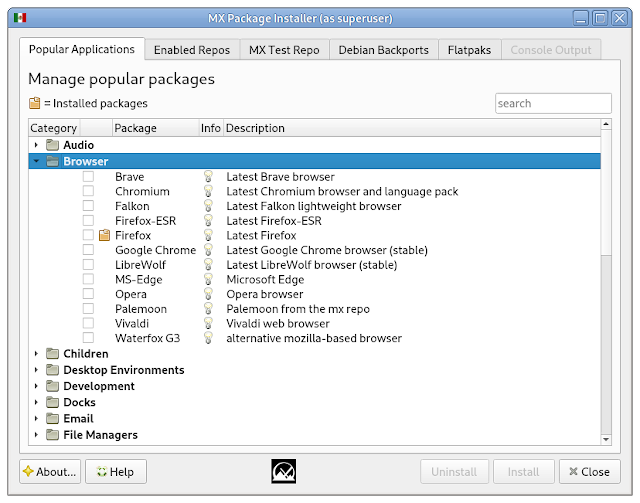640x503 pixels.
Task: Check the Falkon package checkbox
Action: 88,206
